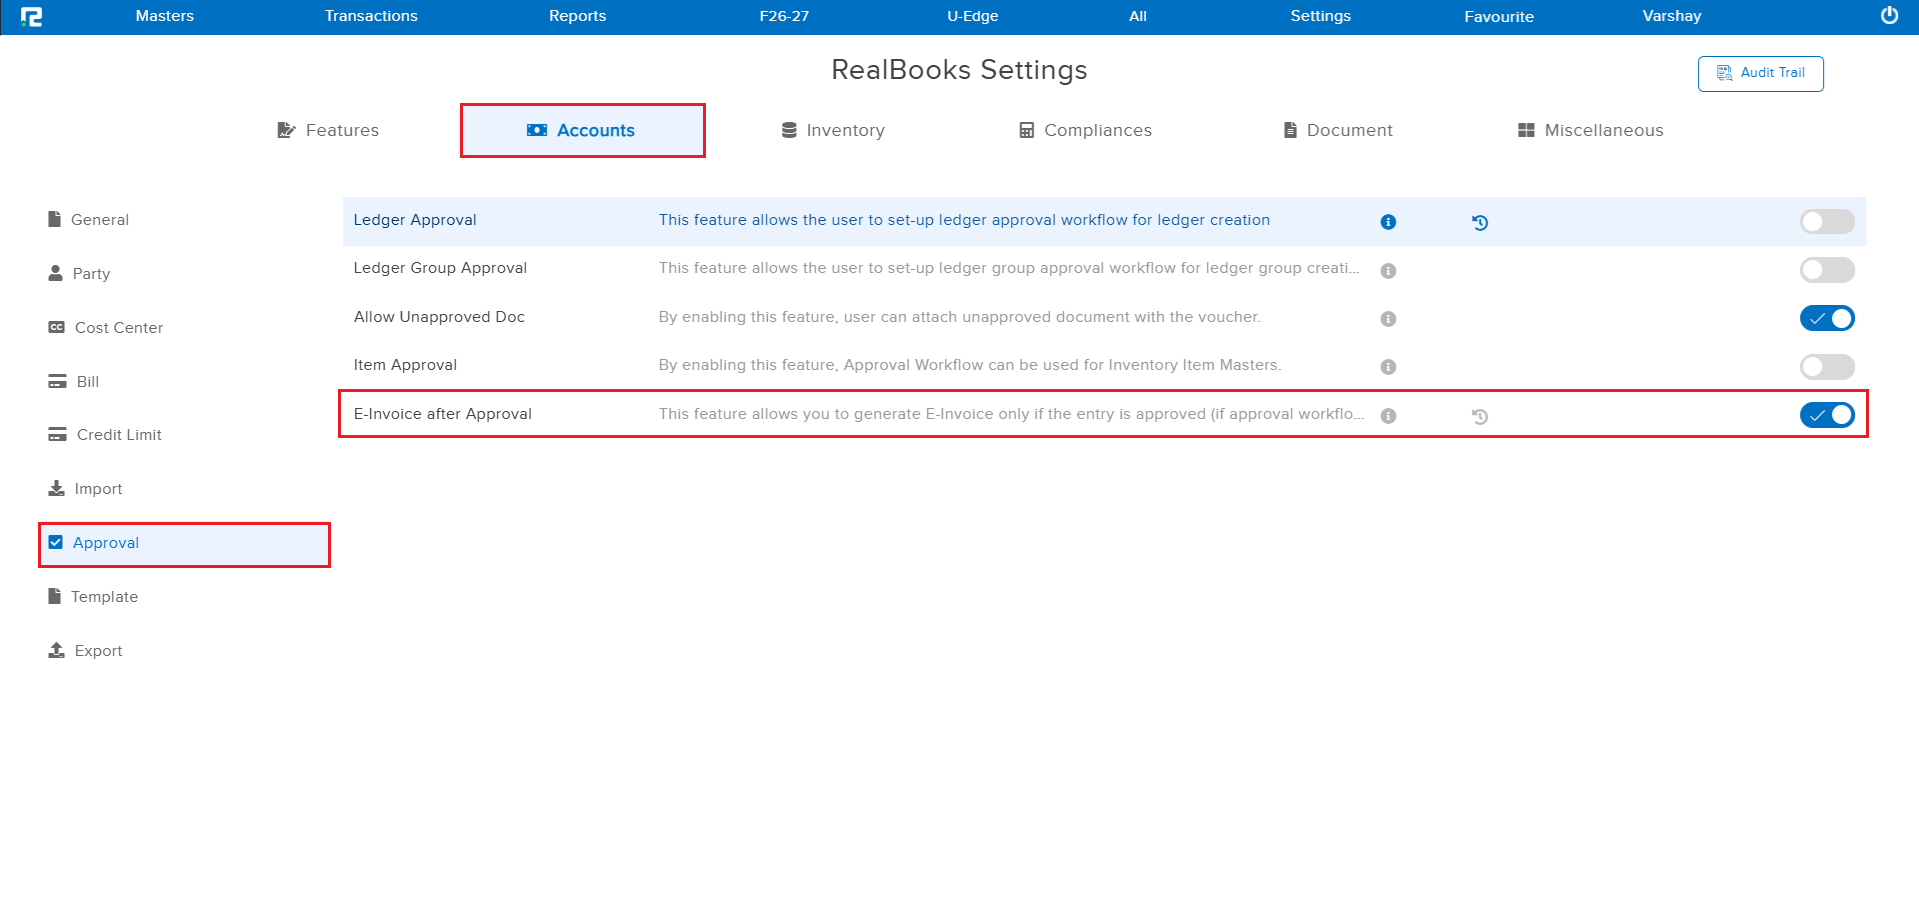Click info icon for E-Invoice after Approval
The width and height of the screenshot is (1919, 907).
tap(1388, 416)
